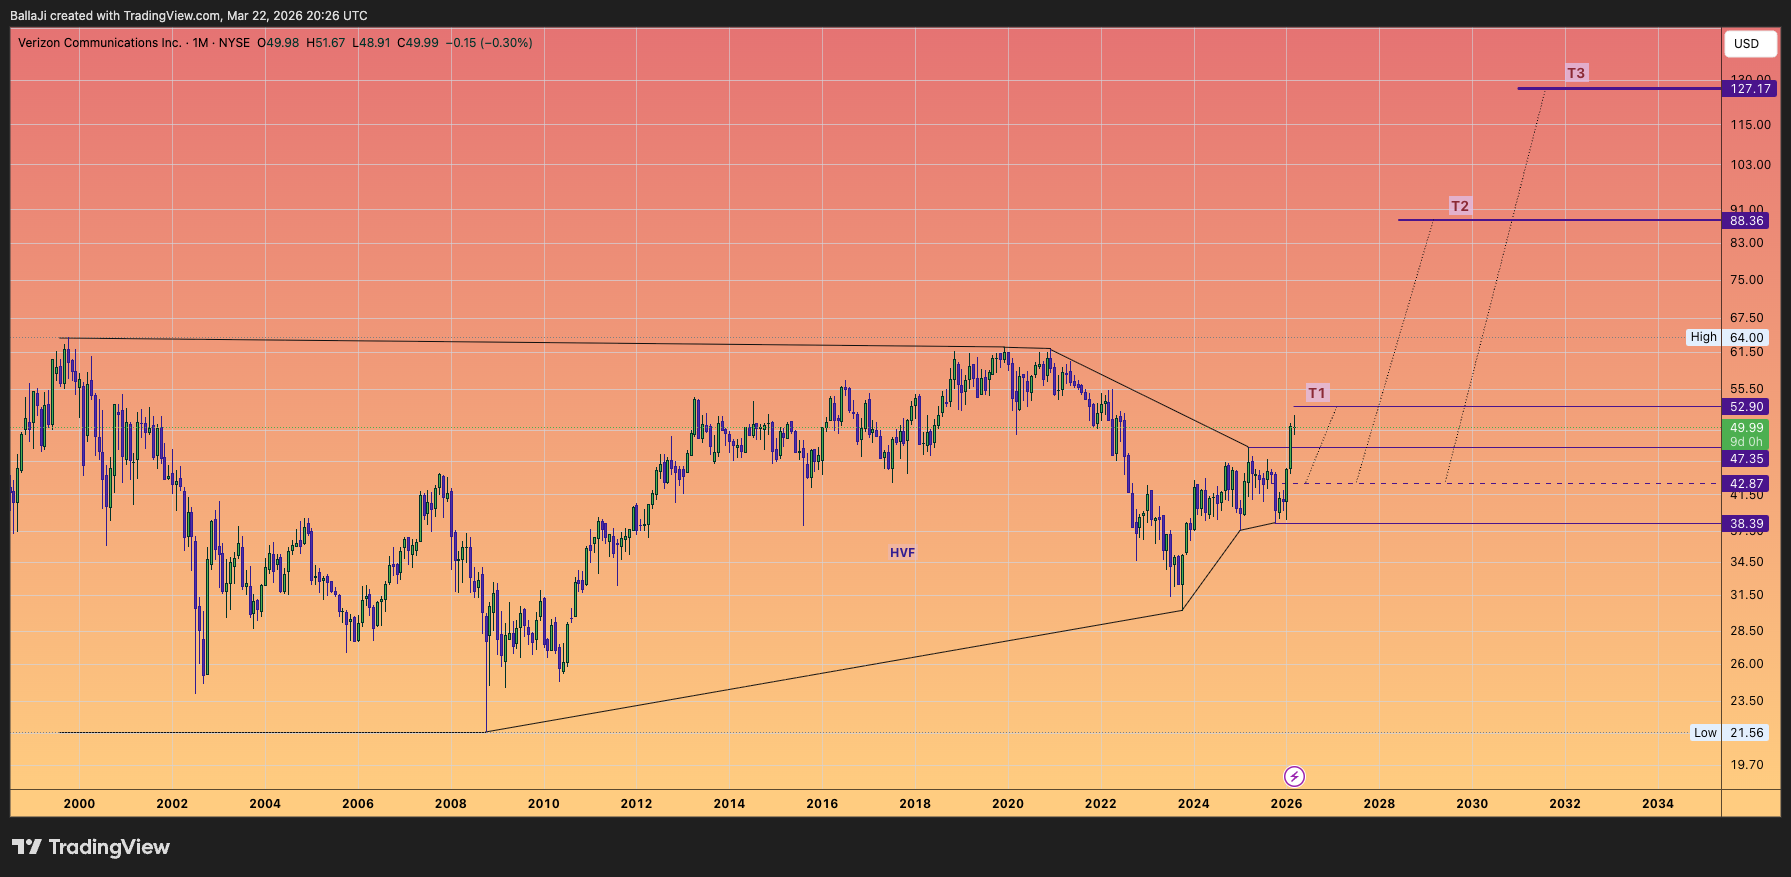1791x877 pixels.
Task: Click the 19.70 price scale value
Action: tap(1747, 765)
